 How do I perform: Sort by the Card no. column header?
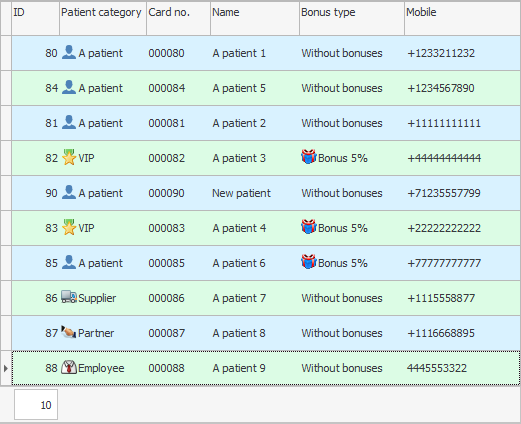(179, 18)
